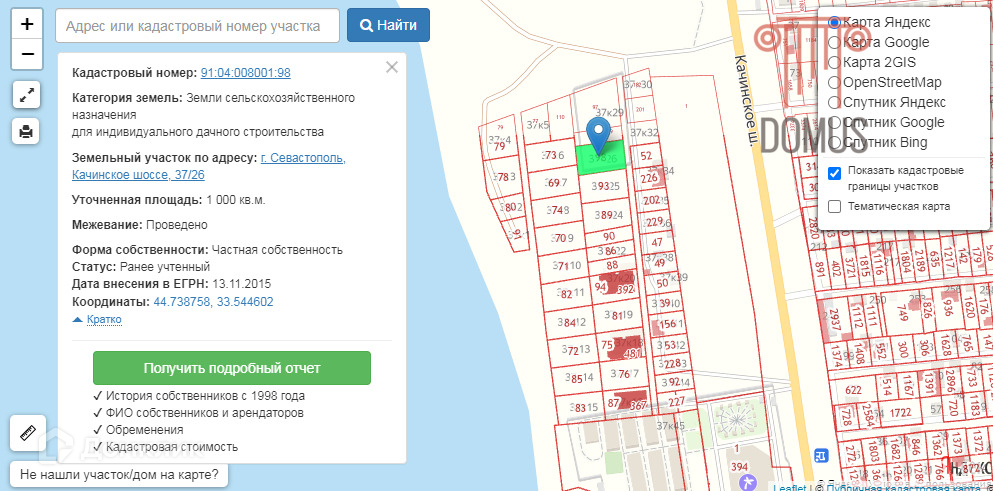This screenshot has width=993, height=491.
Task: Select OpenStreetMap base layer
Action: click(x=834, y=82)
